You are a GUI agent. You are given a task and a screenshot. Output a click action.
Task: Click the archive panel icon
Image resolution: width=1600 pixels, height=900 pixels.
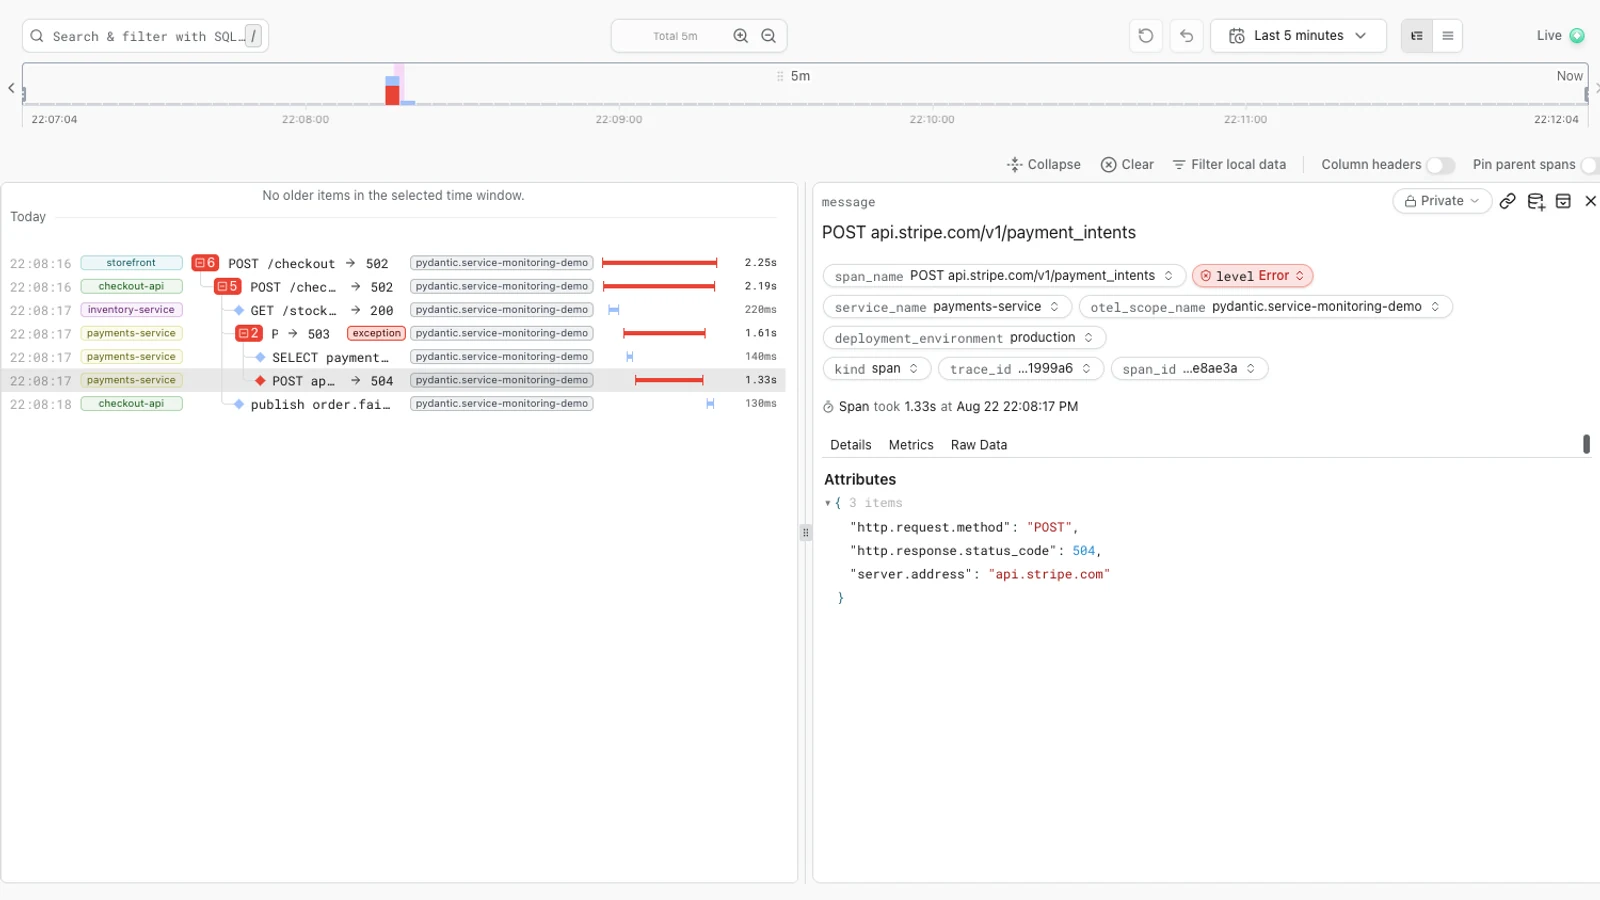(x=1564, y=201)
